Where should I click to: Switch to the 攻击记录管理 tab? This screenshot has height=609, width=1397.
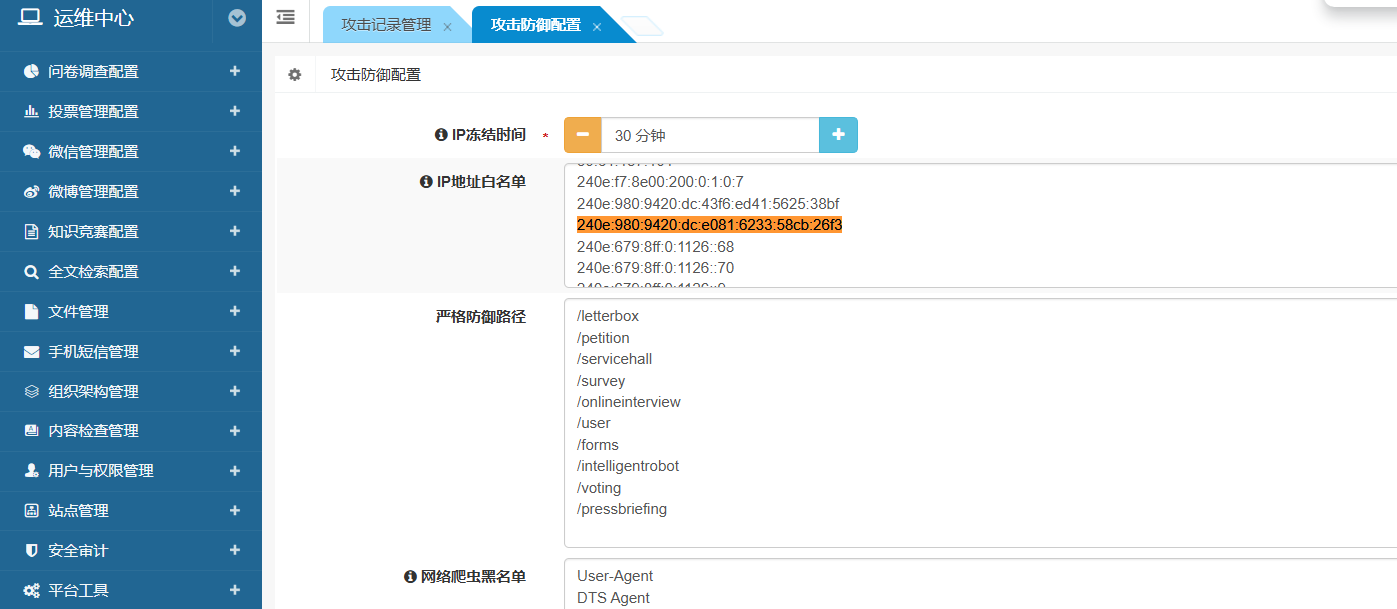[x=386, y=25]
